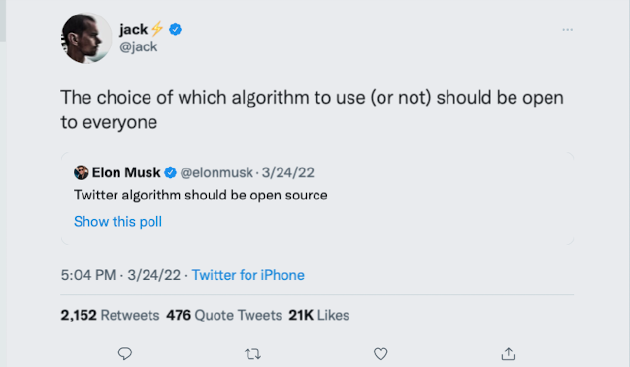
Task: Click the reply speech bubble icon
Action: [125, 354]
